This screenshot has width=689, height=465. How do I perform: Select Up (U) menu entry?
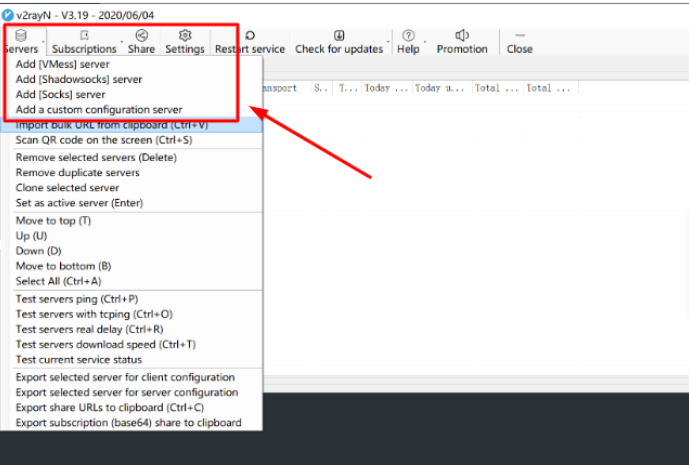click(x=132, y=236)
